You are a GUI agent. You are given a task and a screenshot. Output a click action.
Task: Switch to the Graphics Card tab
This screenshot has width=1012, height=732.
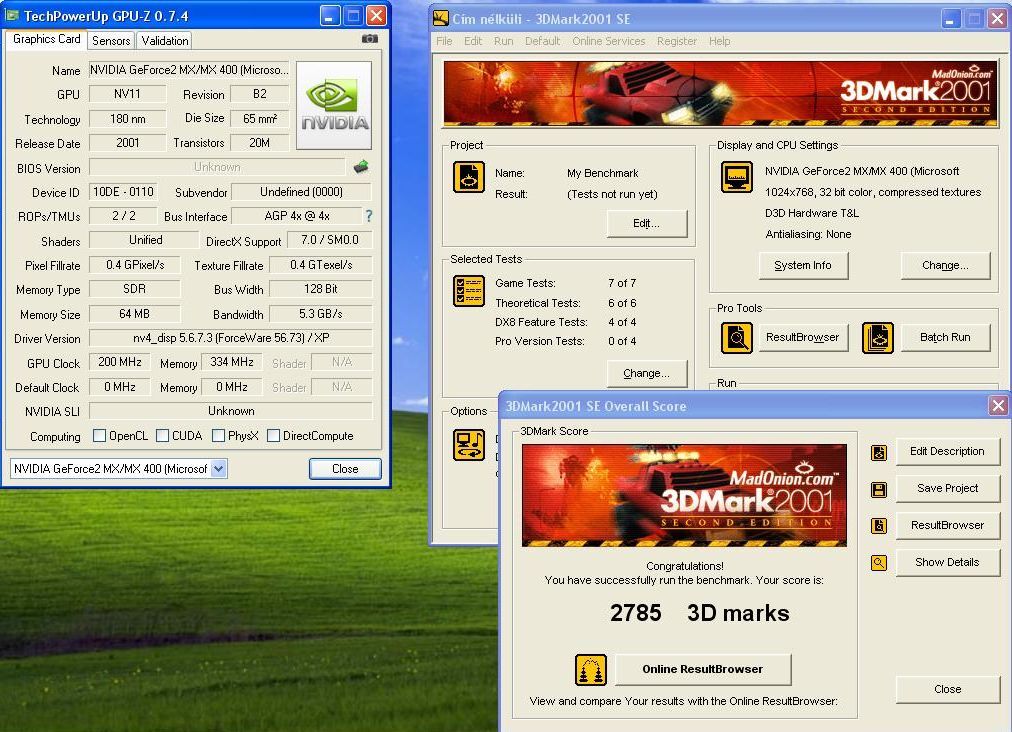click(46, 39)
